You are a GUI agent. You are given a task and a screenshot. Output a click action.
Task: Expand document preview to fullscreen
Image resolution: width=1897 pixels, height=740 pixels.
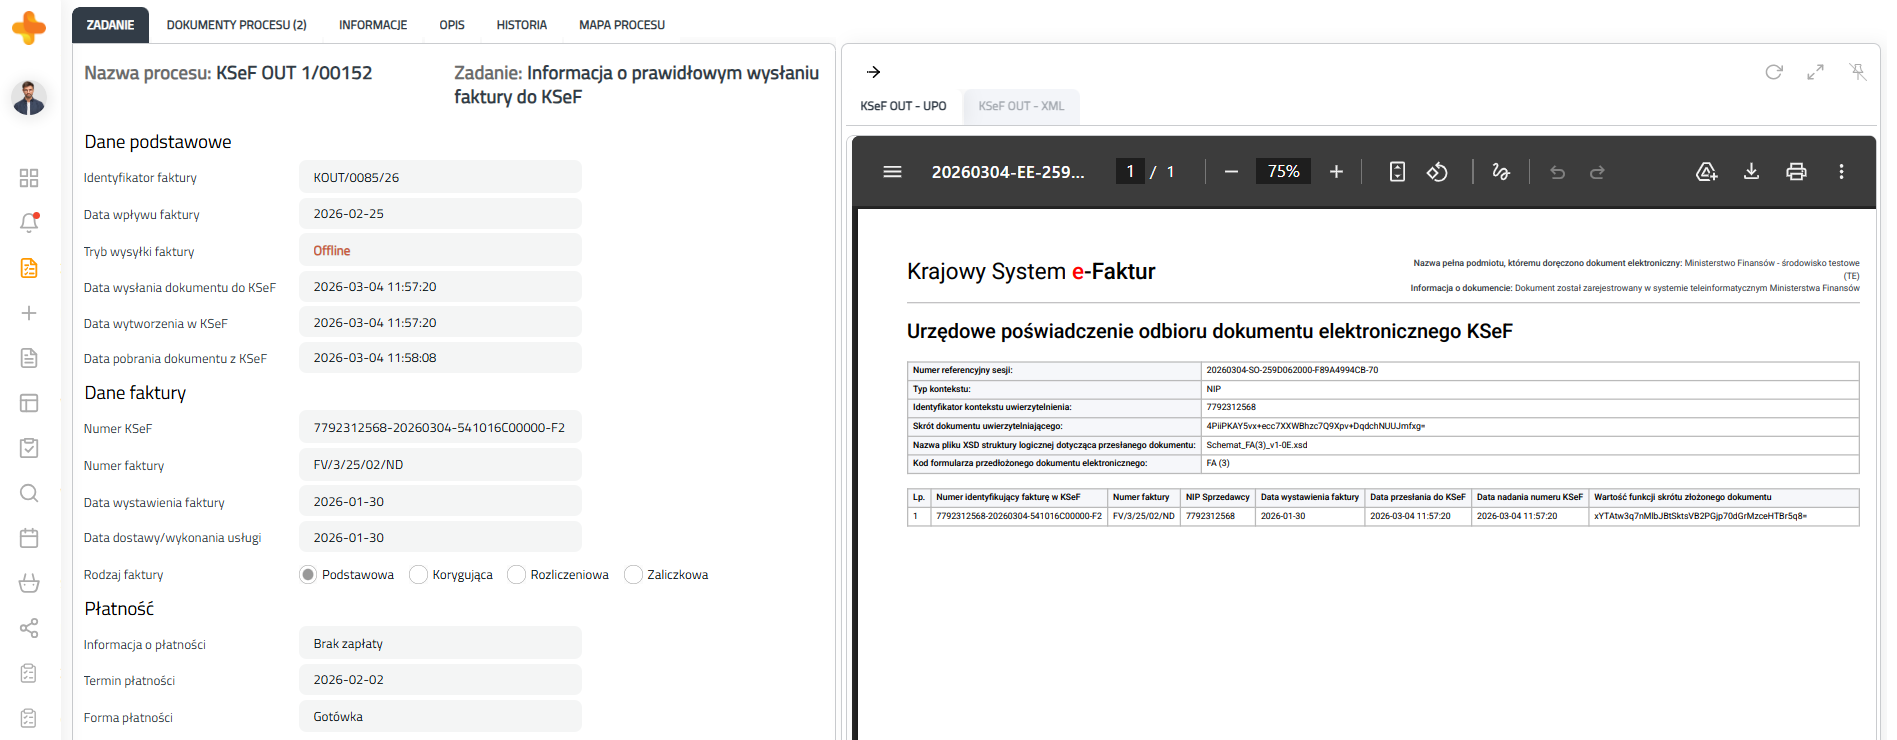[x=1815, y=72]
